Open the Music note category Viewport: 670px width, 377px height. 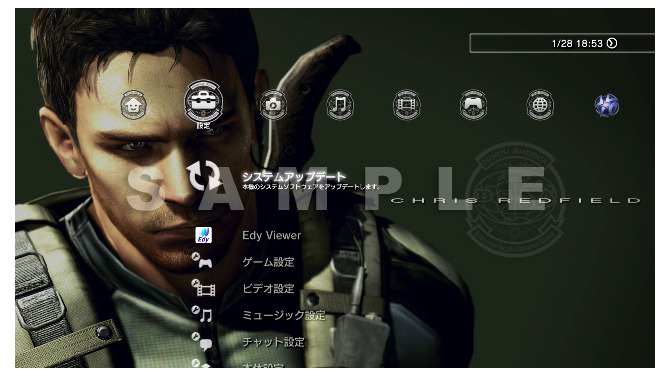pos(340,105)
